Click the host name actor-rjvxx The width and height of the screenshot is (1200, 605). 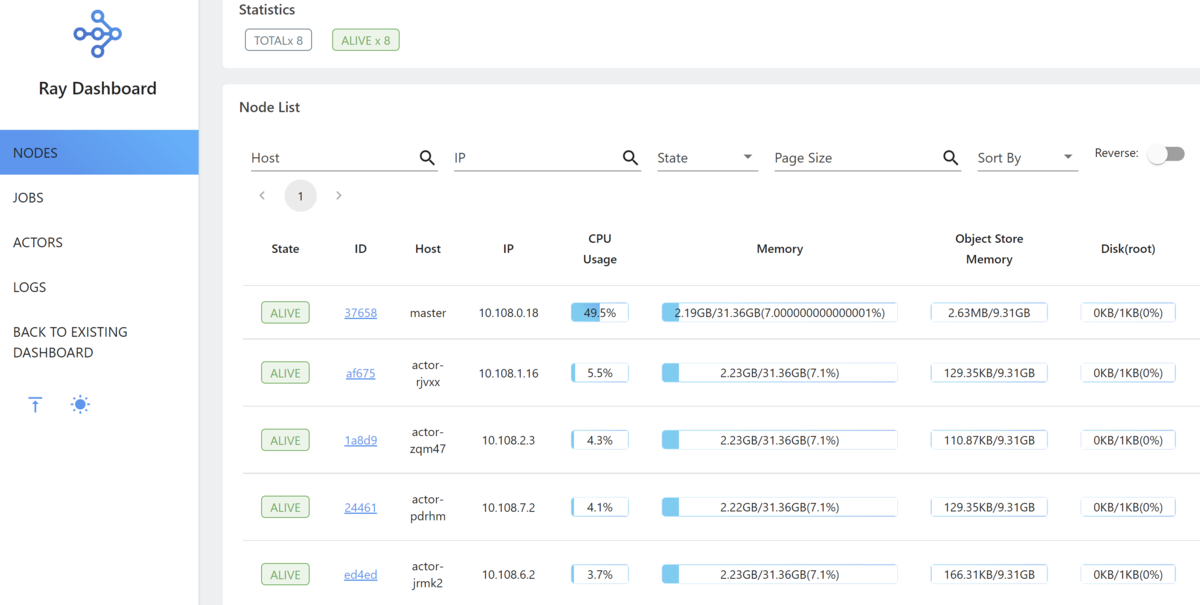tap(428, 373)
